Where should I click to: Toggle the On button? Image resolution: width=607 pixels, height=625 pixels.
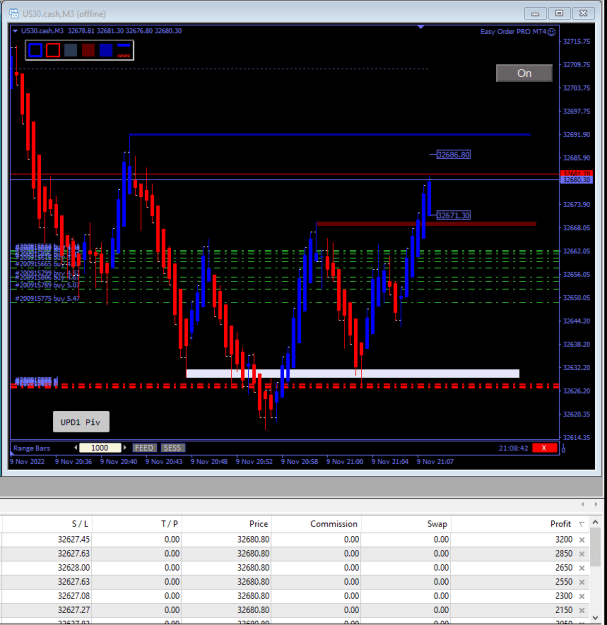click(x=524, y=73)
